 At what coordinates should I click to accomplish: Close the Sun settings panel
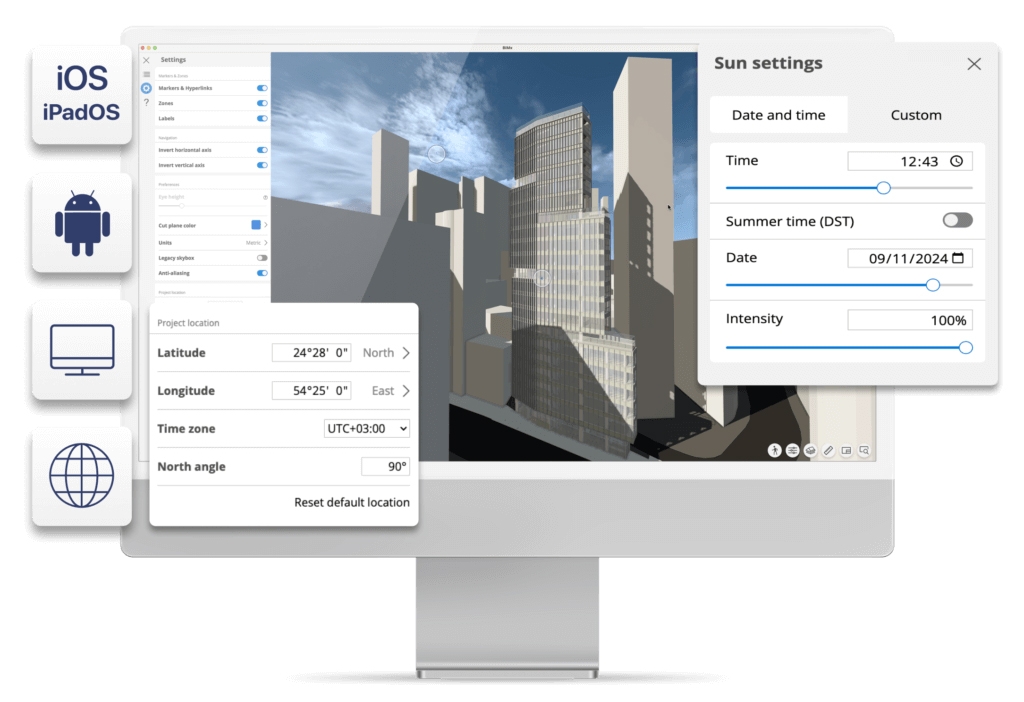click(x=974, y=63)
